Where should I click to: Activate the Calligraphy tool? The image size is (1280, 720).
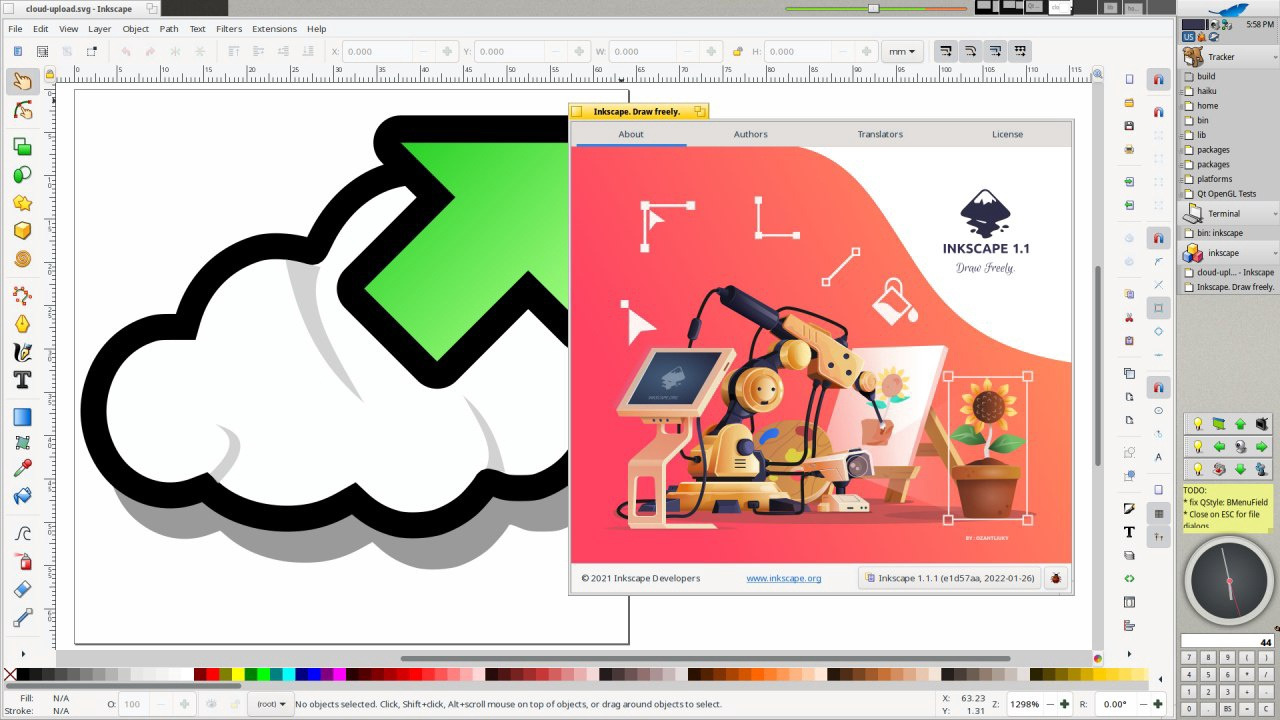click(22, 352)
